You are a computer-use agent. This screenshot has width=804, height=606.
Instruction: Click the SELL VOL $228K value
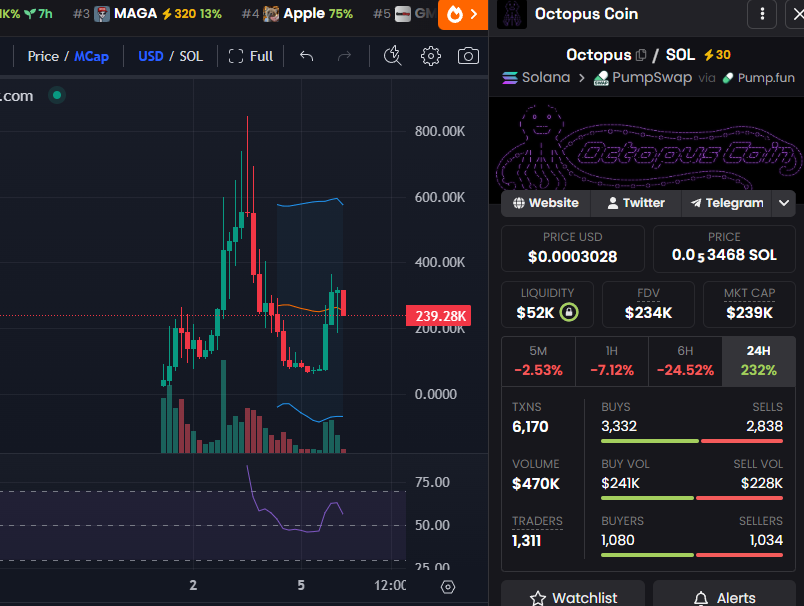(x=761, y=483)
